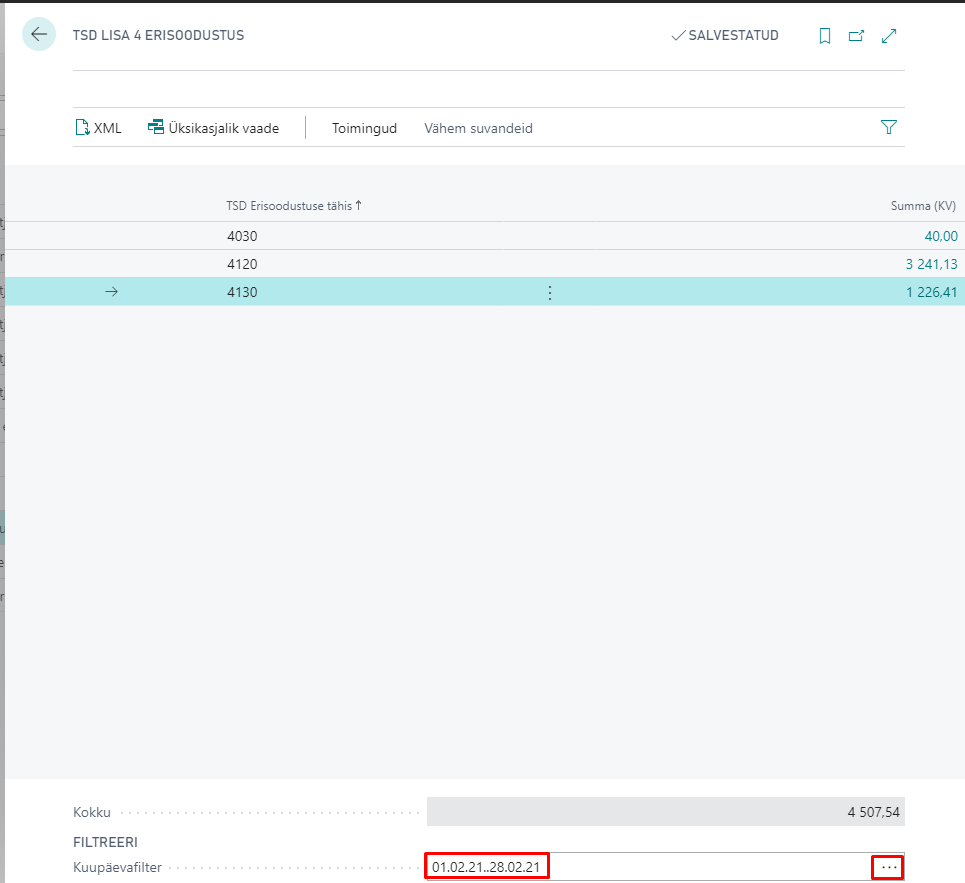Viewport: 965px width, 883px height.
Task: Select the row with code 4120
Action: click(244, 264)
